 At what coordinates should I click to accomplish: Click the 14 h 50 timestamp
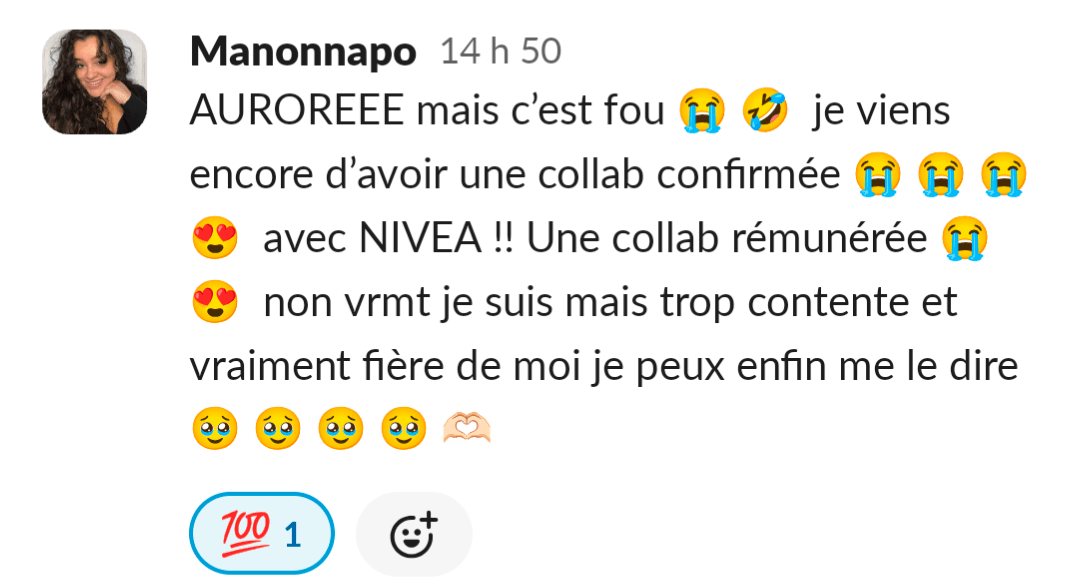pos(501,52)
